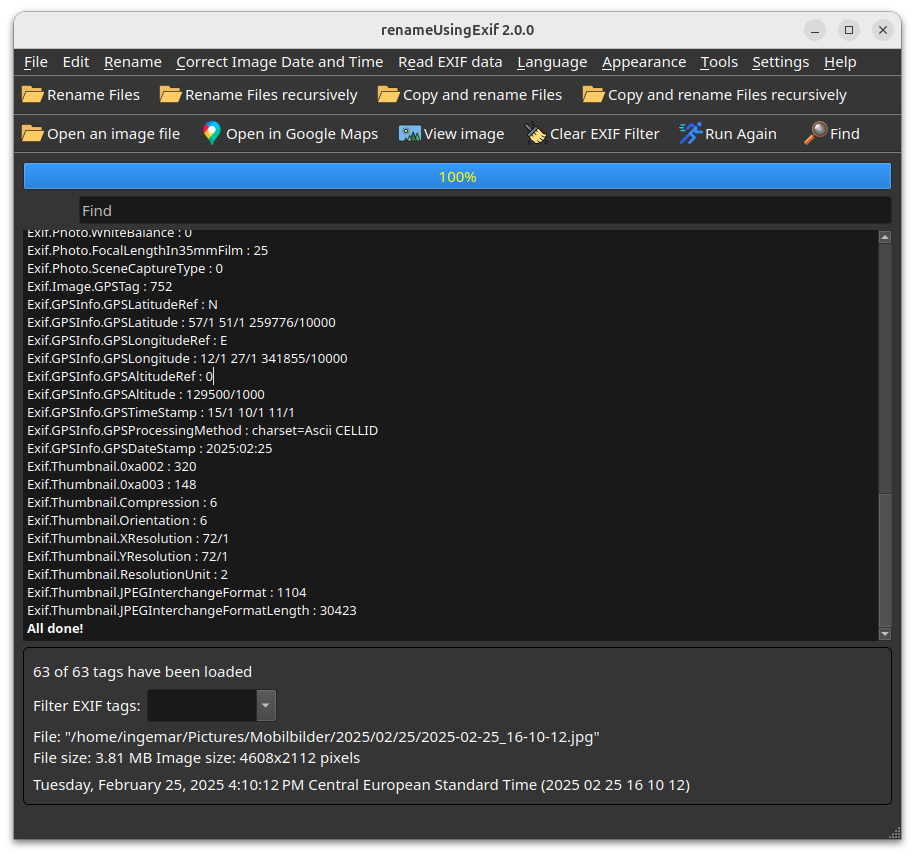
Task: Click the Exif.Thumbnail.ResolutionUnit line
Action: point(127,575)
